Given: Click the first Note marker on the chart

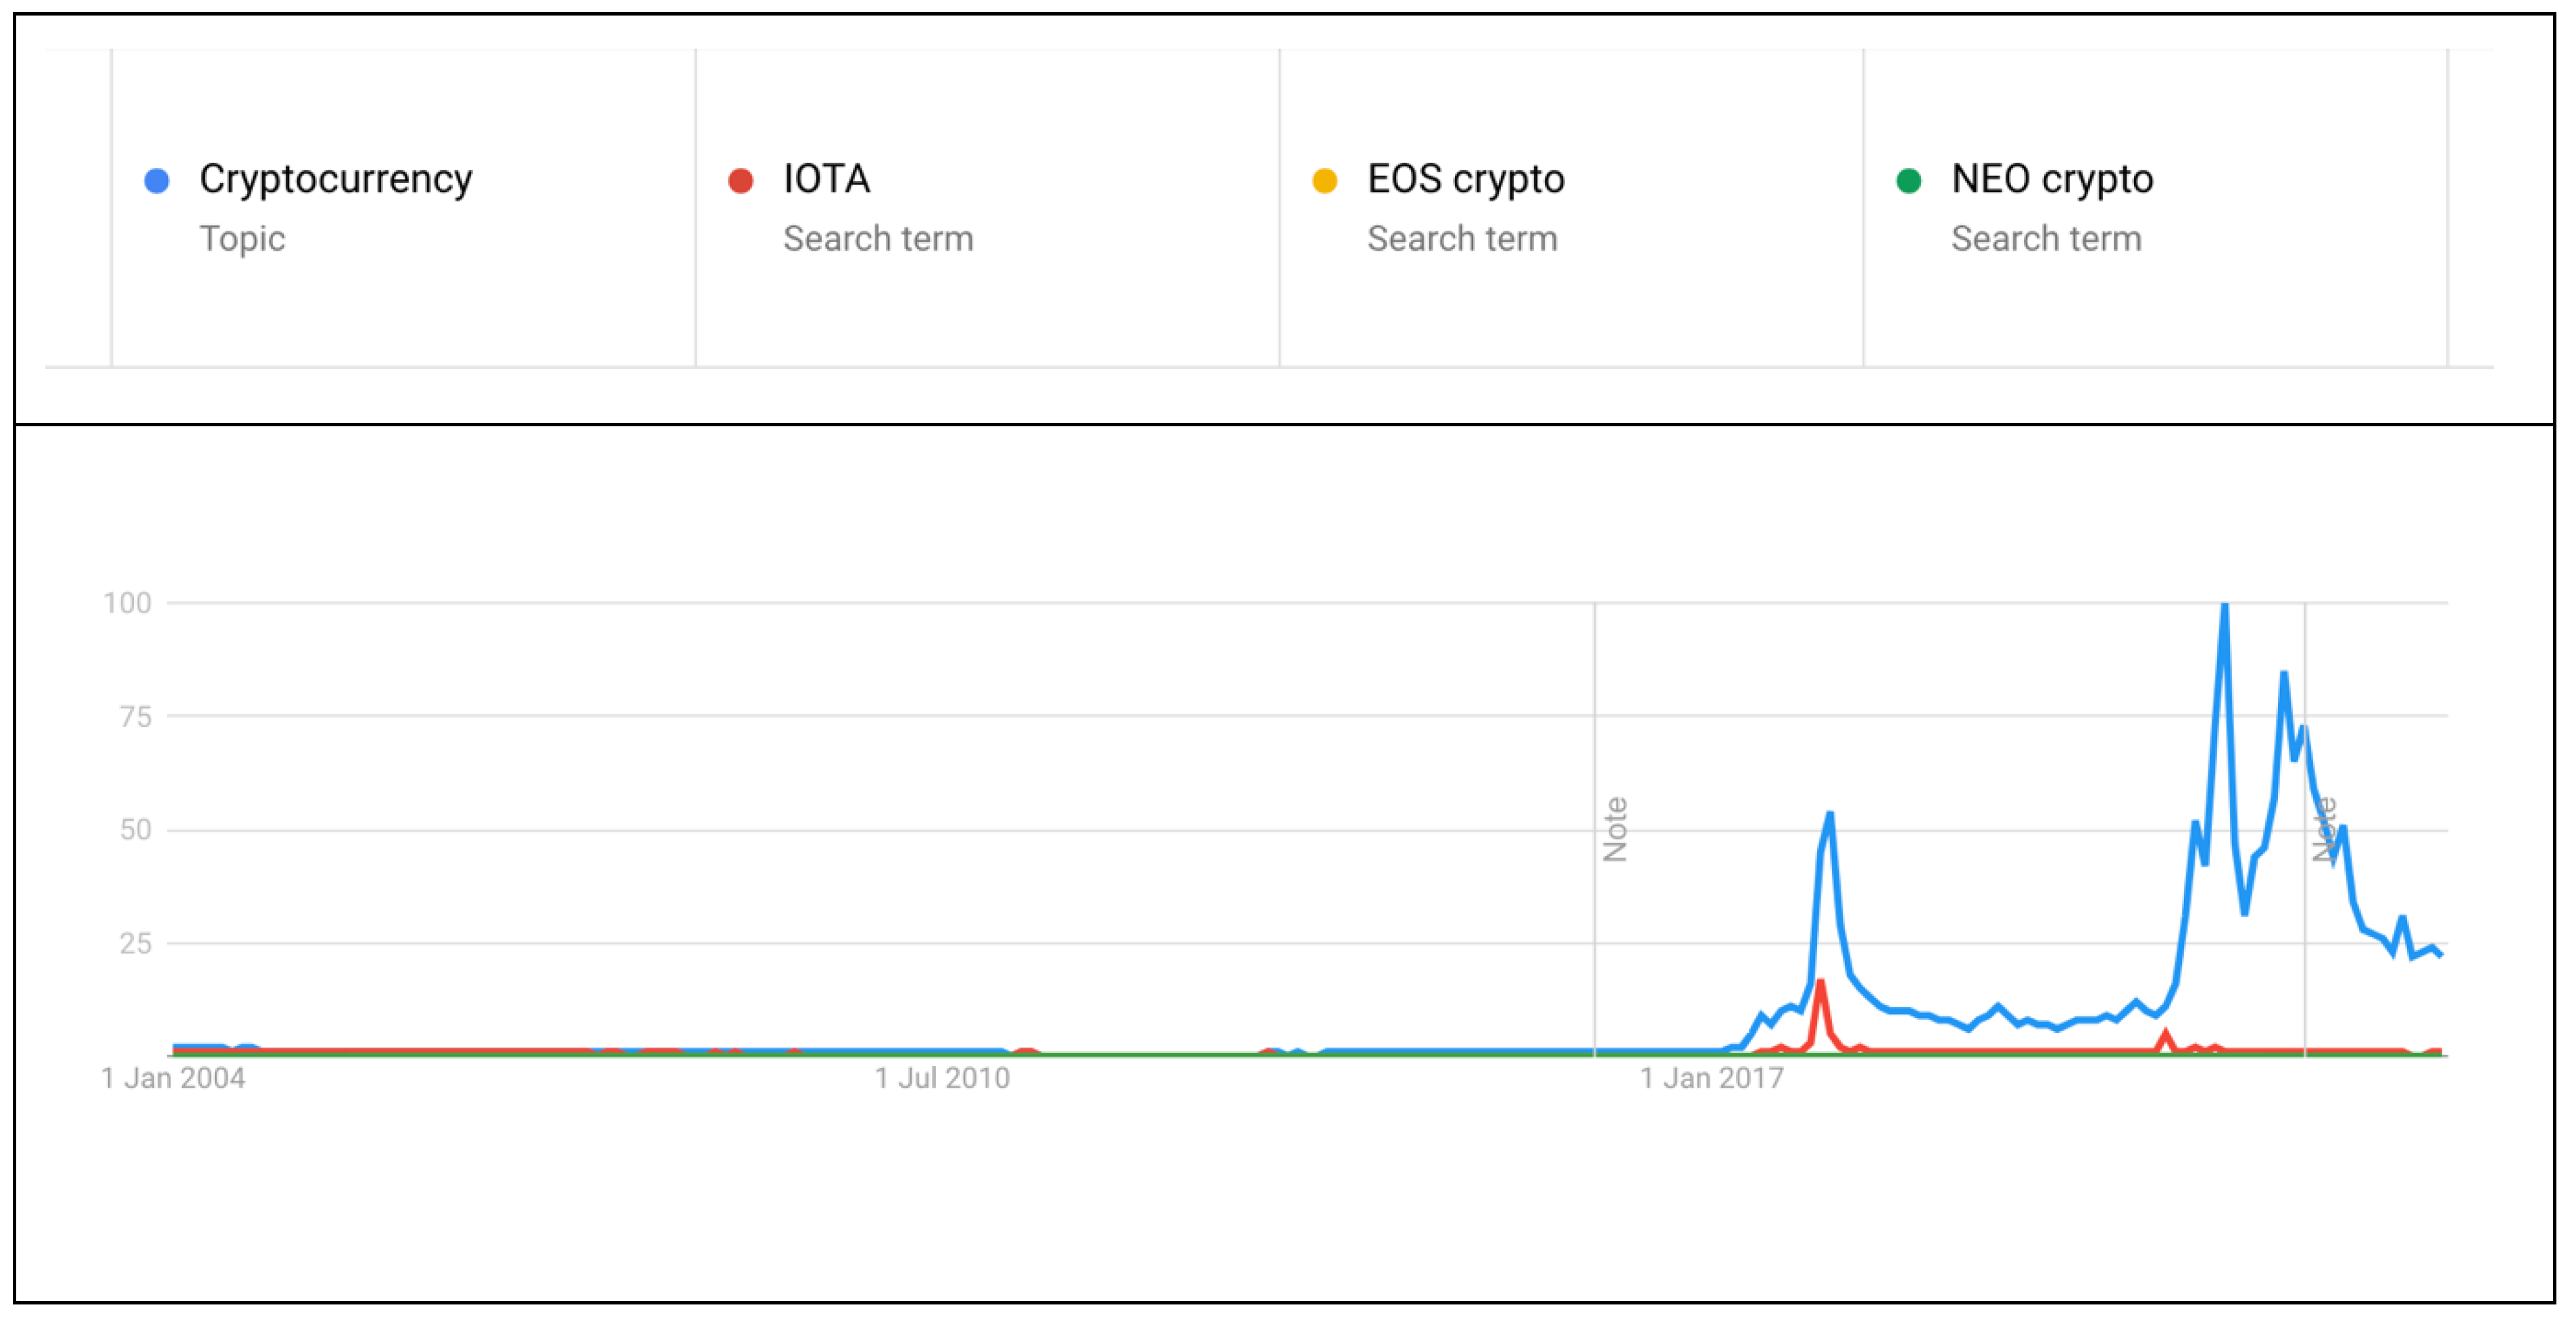Looking at the screenshot, I should (1615, 829).
